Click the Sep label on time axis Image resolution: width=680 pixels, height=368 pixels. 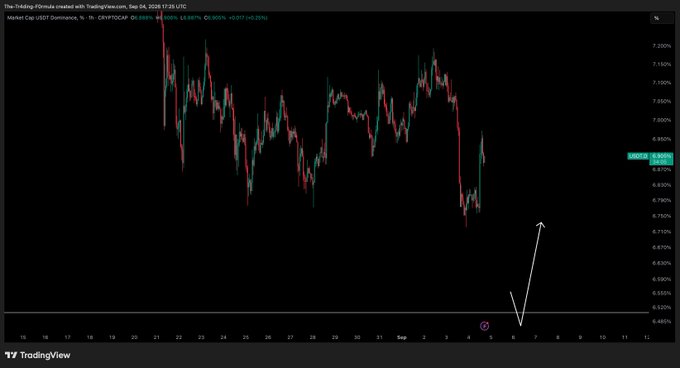click(402, 337)
